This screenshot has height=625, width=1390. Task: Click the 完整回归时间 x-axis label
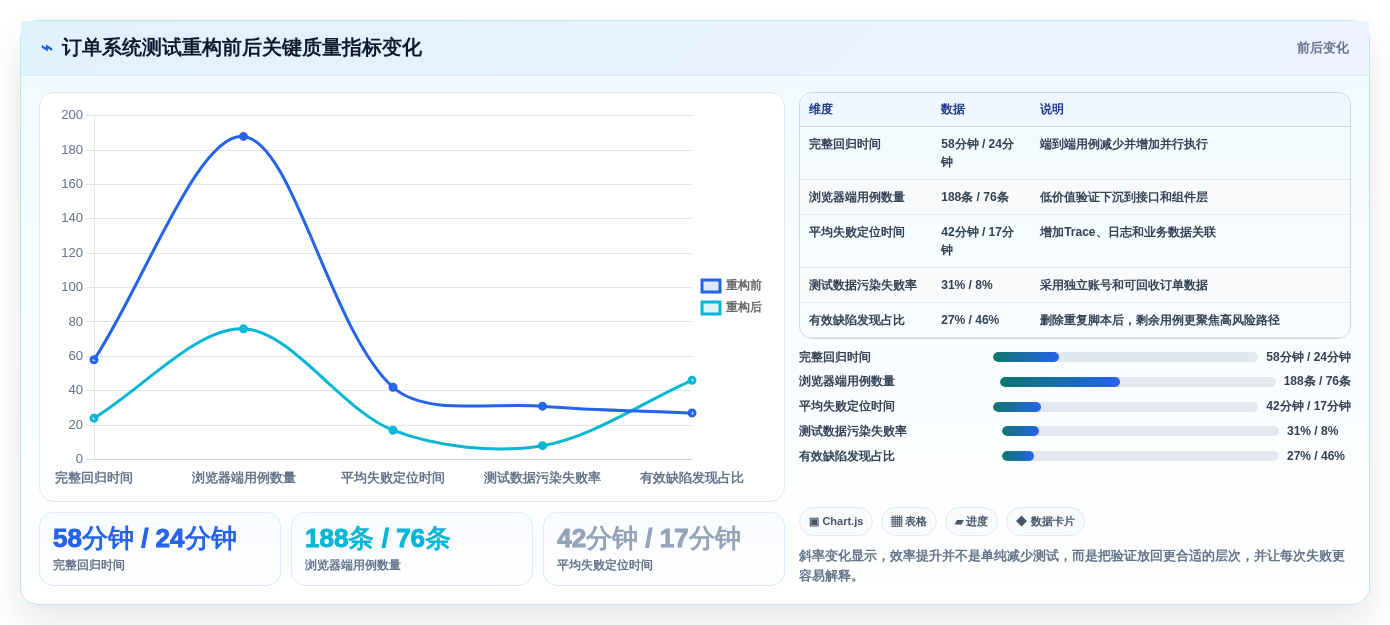94,478
